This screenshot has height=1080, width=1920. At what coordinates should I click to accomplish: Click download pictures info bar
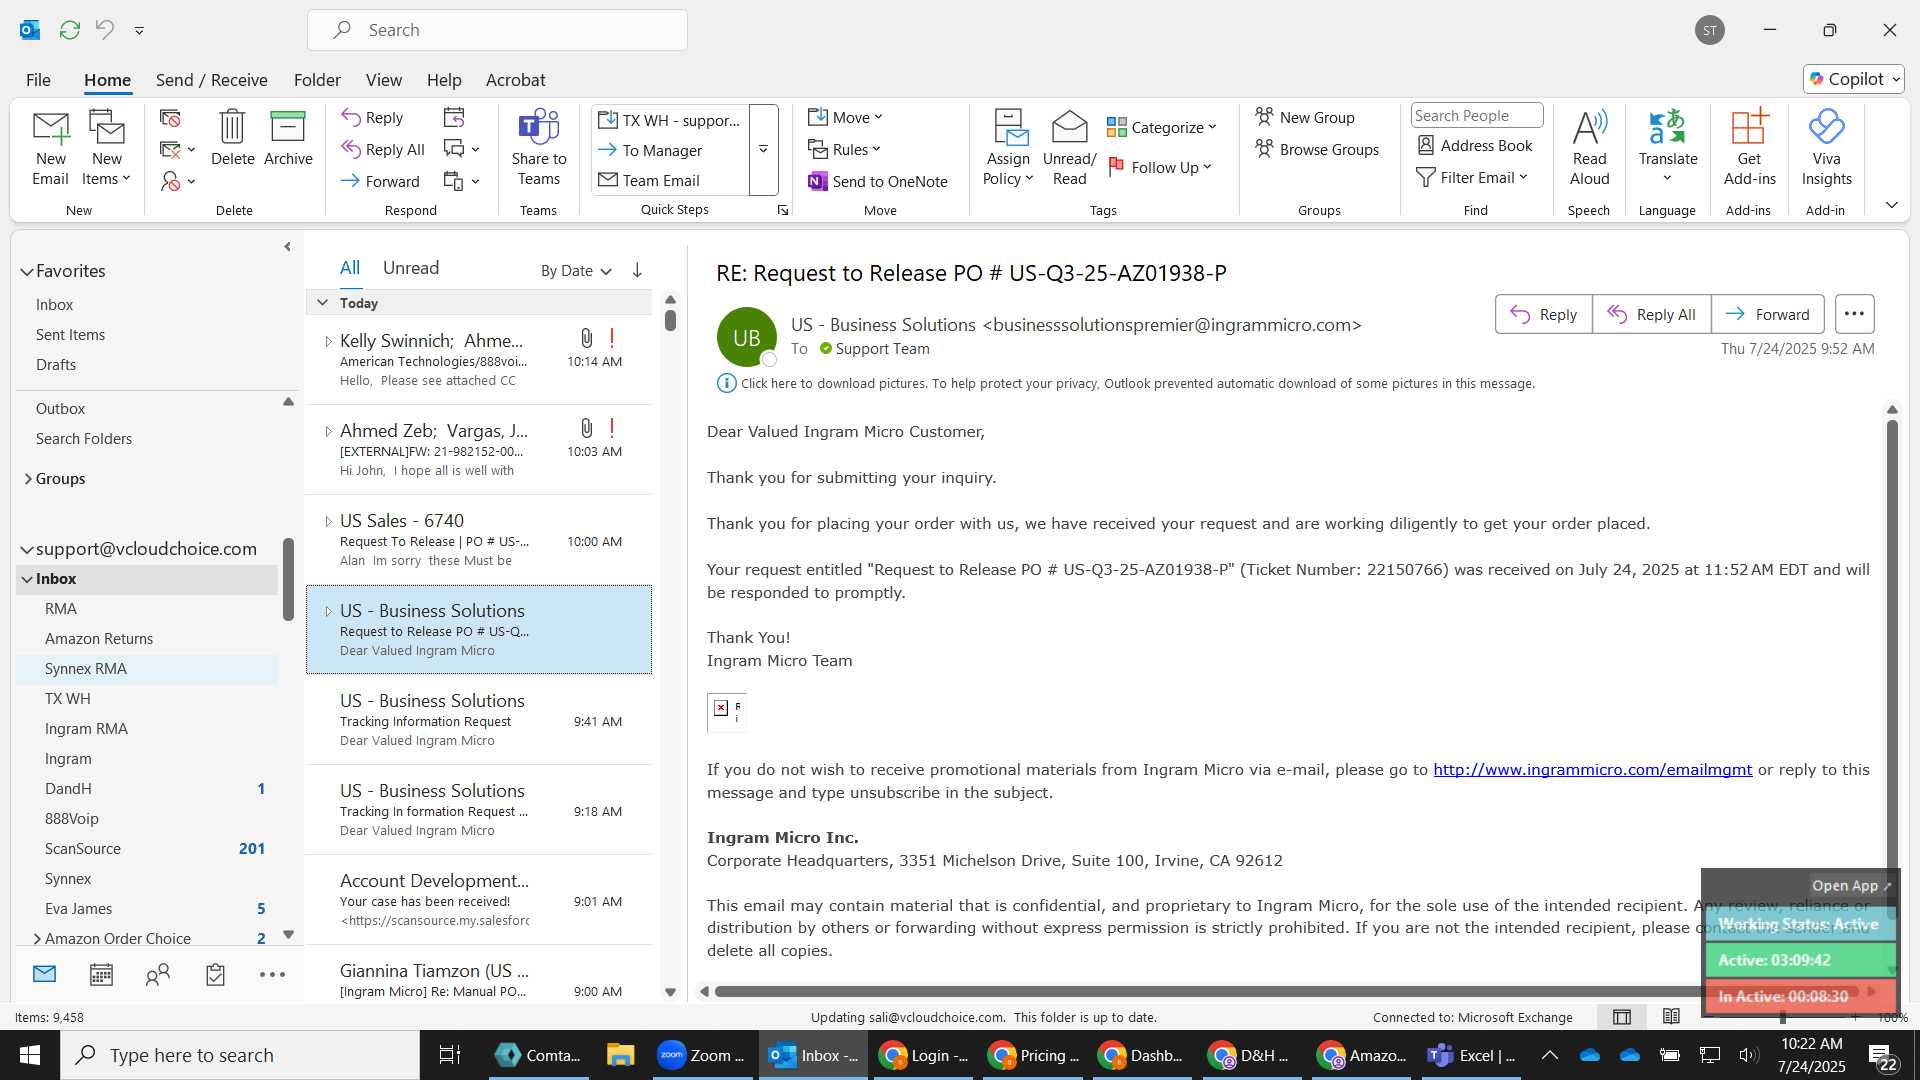[x=1126, y=384]
